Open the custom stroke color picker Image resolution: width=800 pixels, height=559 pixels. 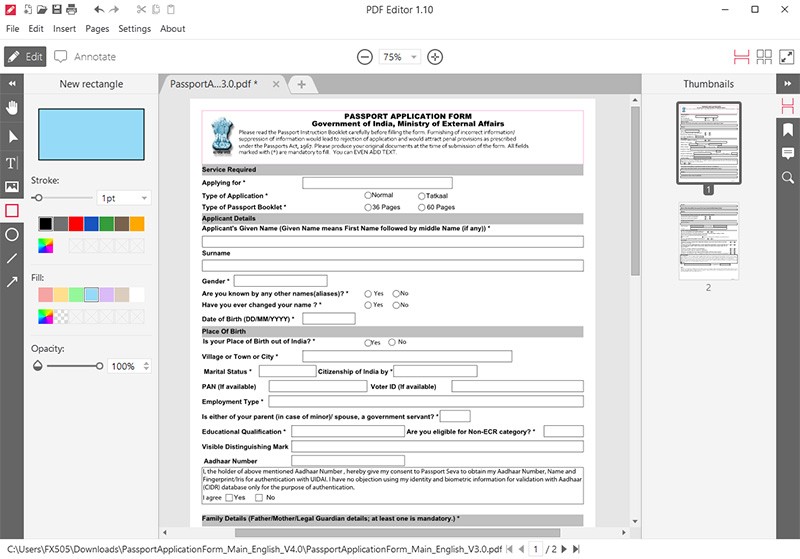pos(45,246)
